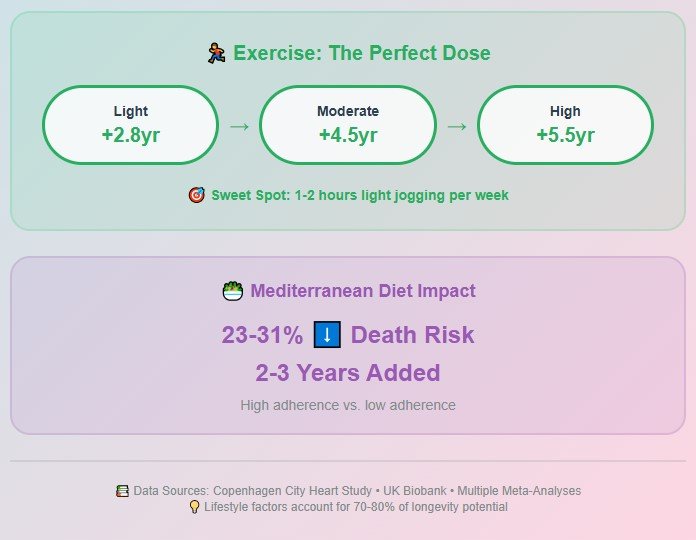Screen dimensions: 696x540
Task: Click the light bulb icon
Action: point(194,507)
